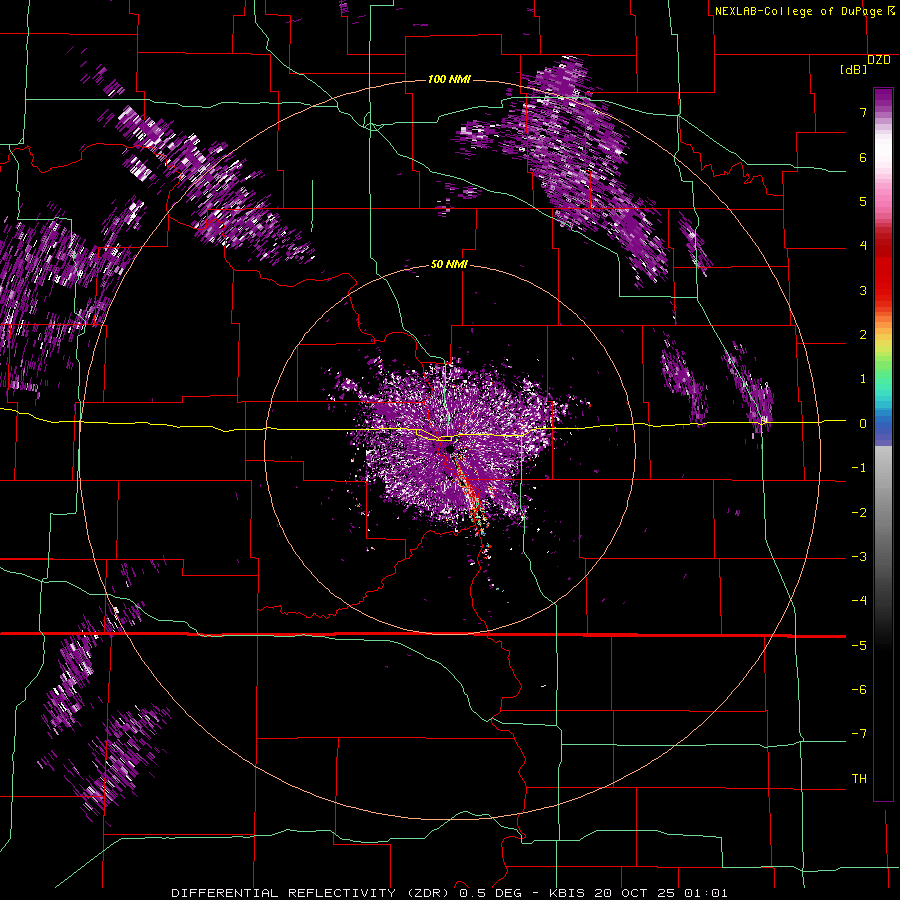900x900 pixels.
Task: Select the 0 dB scale tick label
Action: coord(863,424)
